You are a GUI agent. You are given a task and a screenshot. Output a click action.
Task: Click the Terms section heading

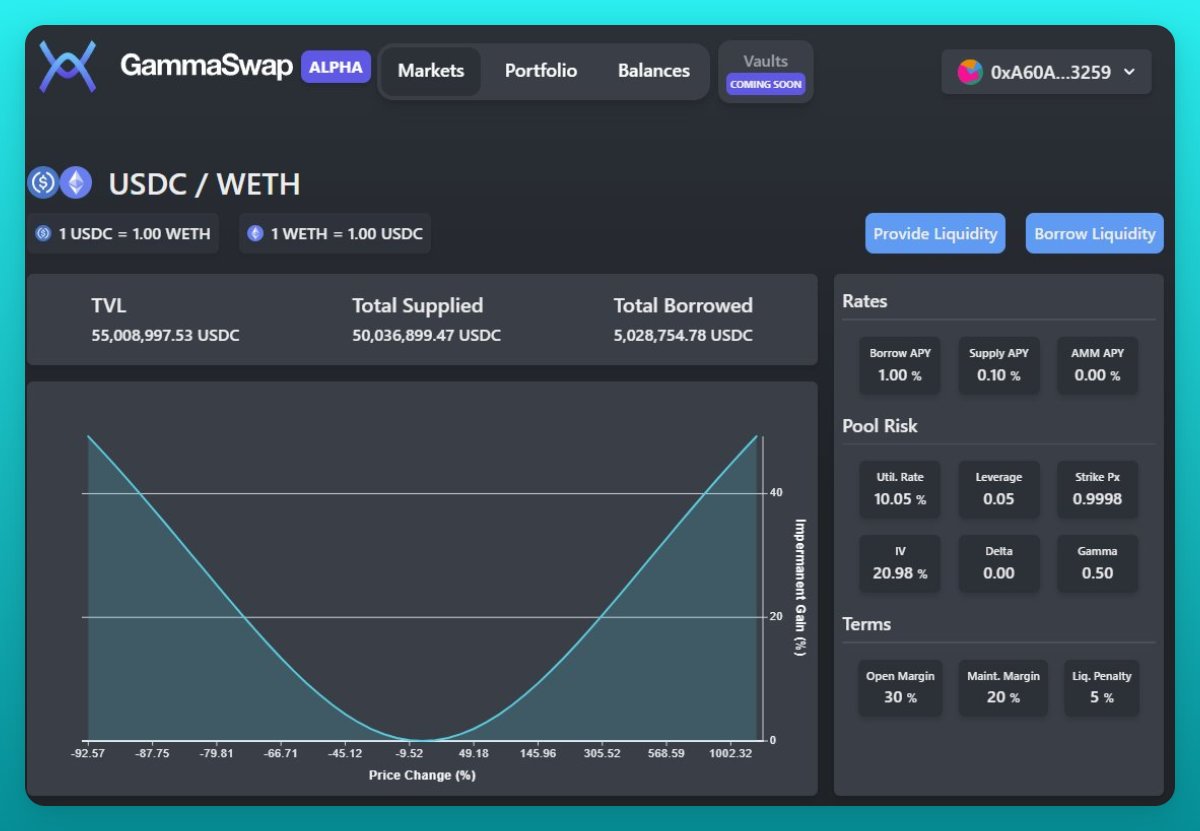[x=866, y=624]
